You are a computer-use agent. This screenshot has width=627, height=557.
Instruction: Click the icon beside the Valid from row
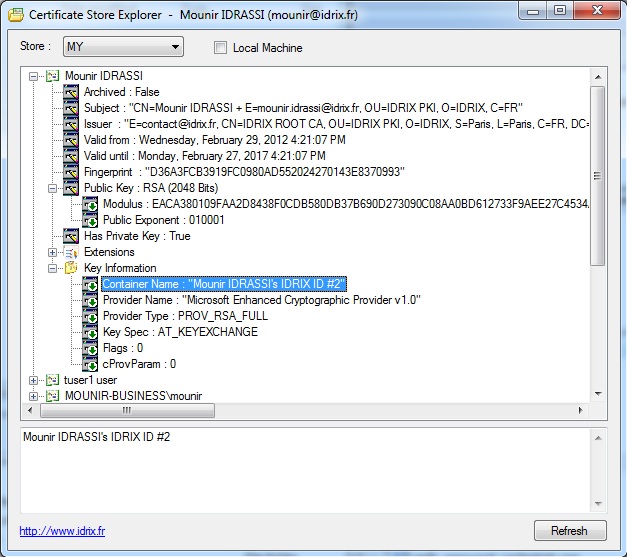pyautogui.click(x=71, y=140)
